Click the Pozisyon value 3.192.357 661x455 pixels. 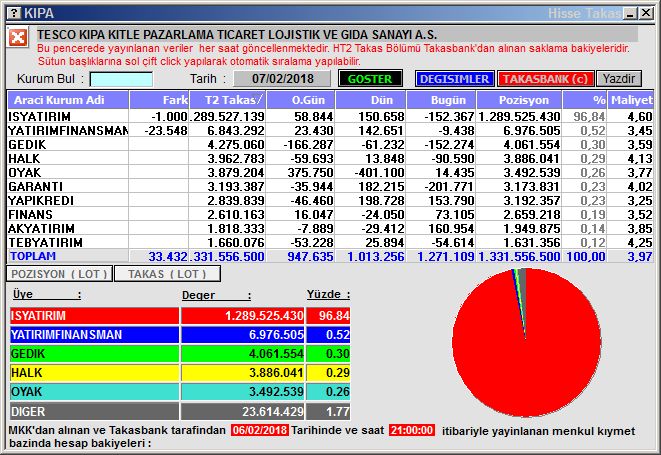tap(532, 200)
